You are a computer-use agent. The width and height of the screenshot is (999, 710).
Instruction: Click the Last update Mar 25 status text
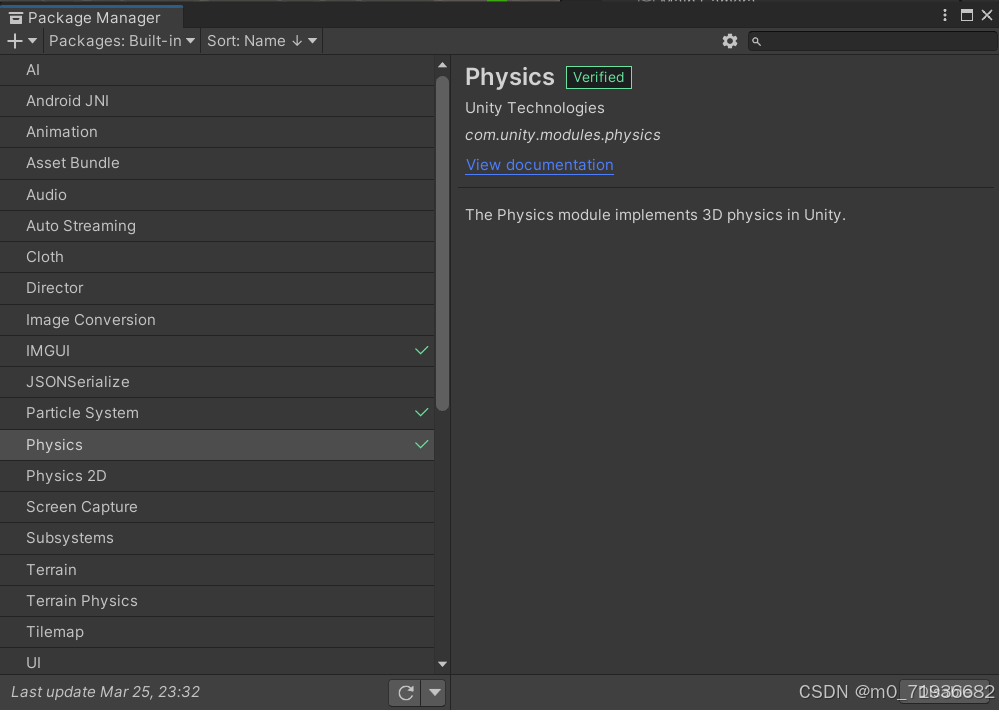[106, 692]
